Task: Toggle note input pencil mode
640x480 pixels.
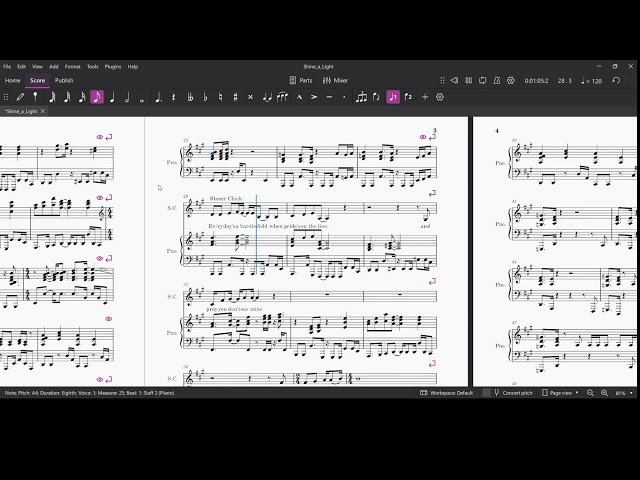Action: 20,97
